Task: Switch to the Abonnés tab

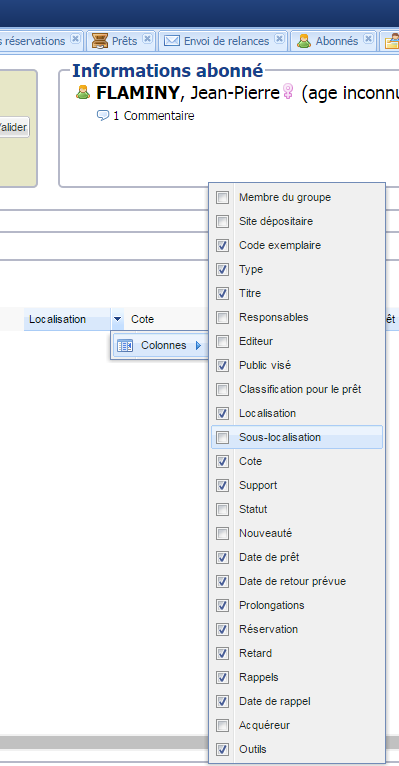Action: pos(334,41)
